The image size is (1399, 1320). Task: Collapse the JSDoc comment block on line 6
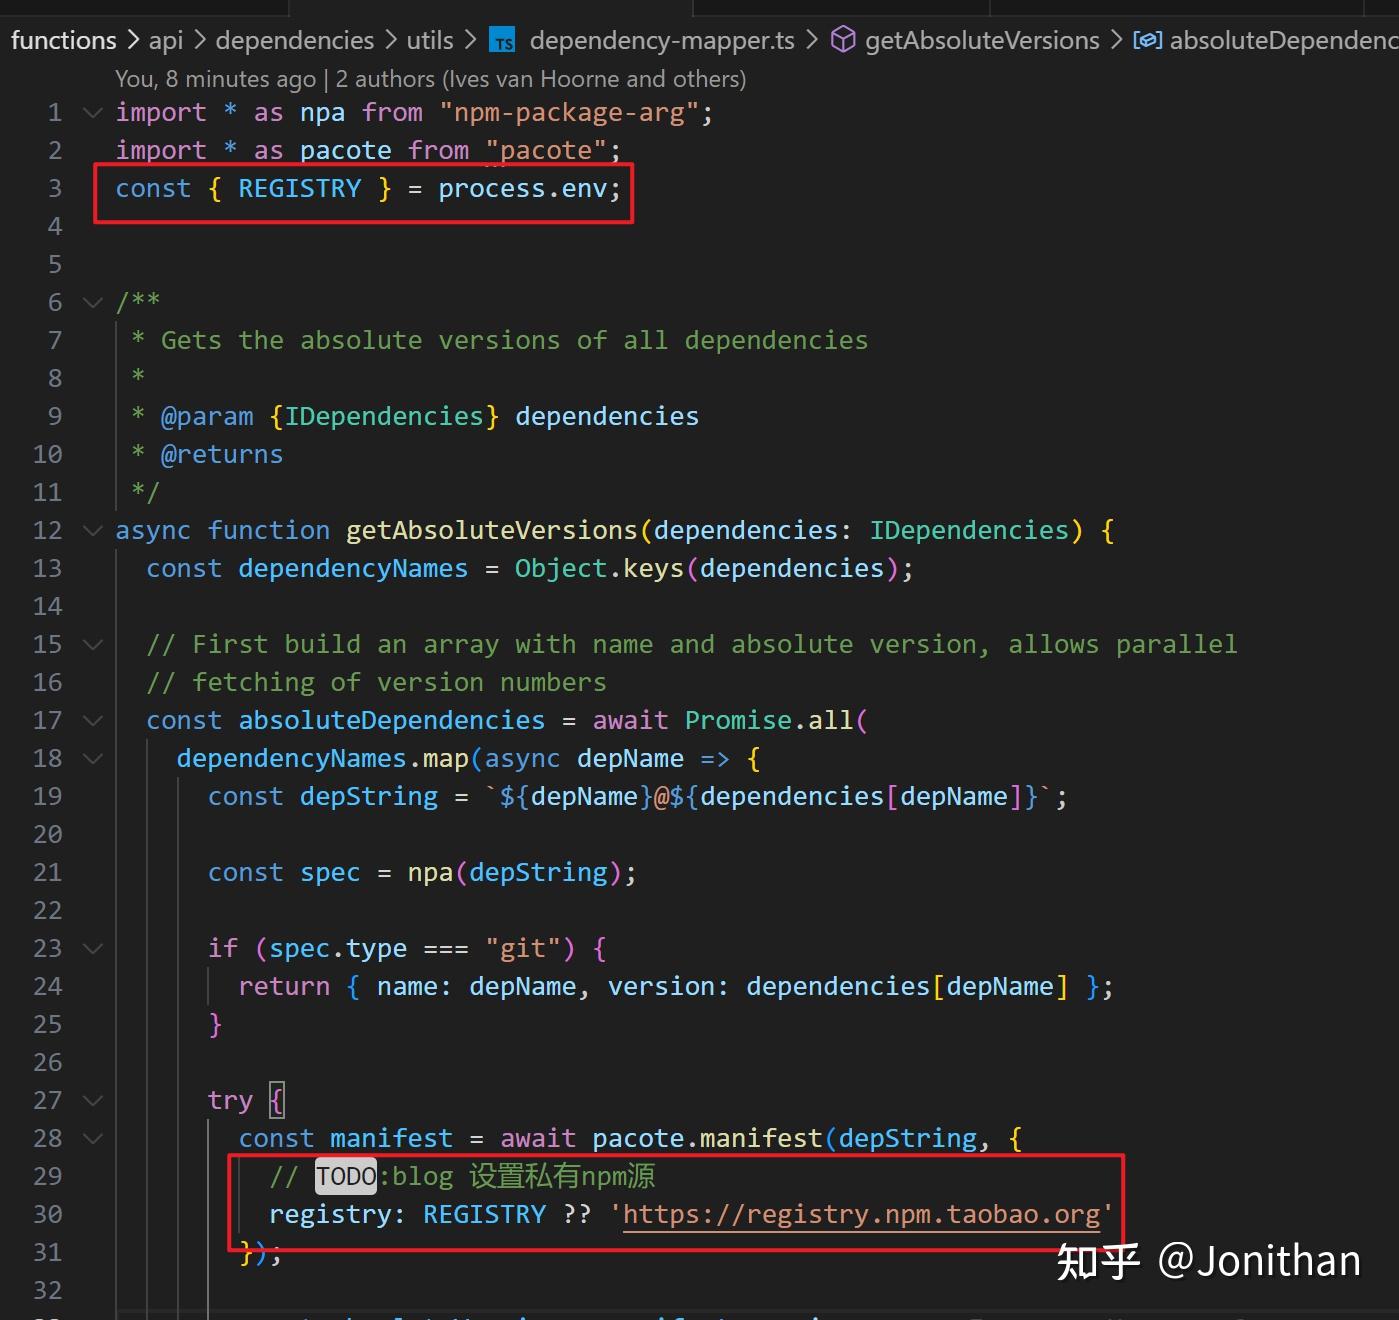tap(92, 301)
